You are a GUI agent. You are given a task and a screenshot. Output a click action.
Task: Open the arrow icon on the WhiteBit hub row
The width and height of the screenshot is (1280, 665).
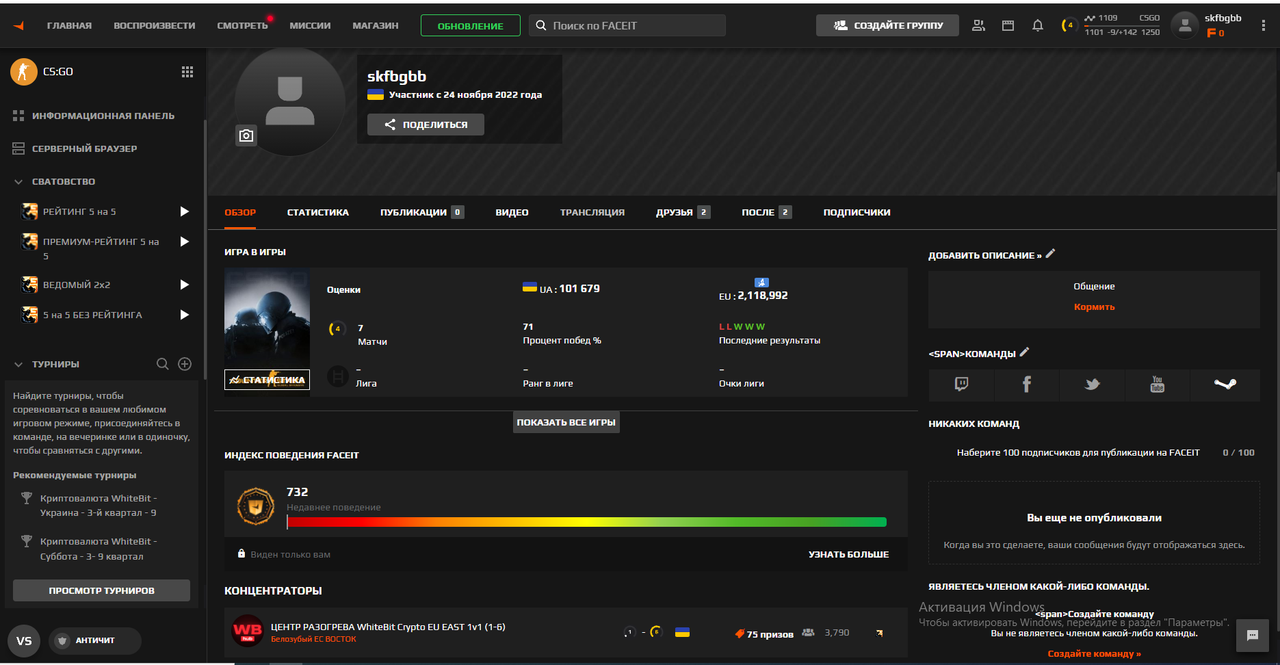pos(879,633)
